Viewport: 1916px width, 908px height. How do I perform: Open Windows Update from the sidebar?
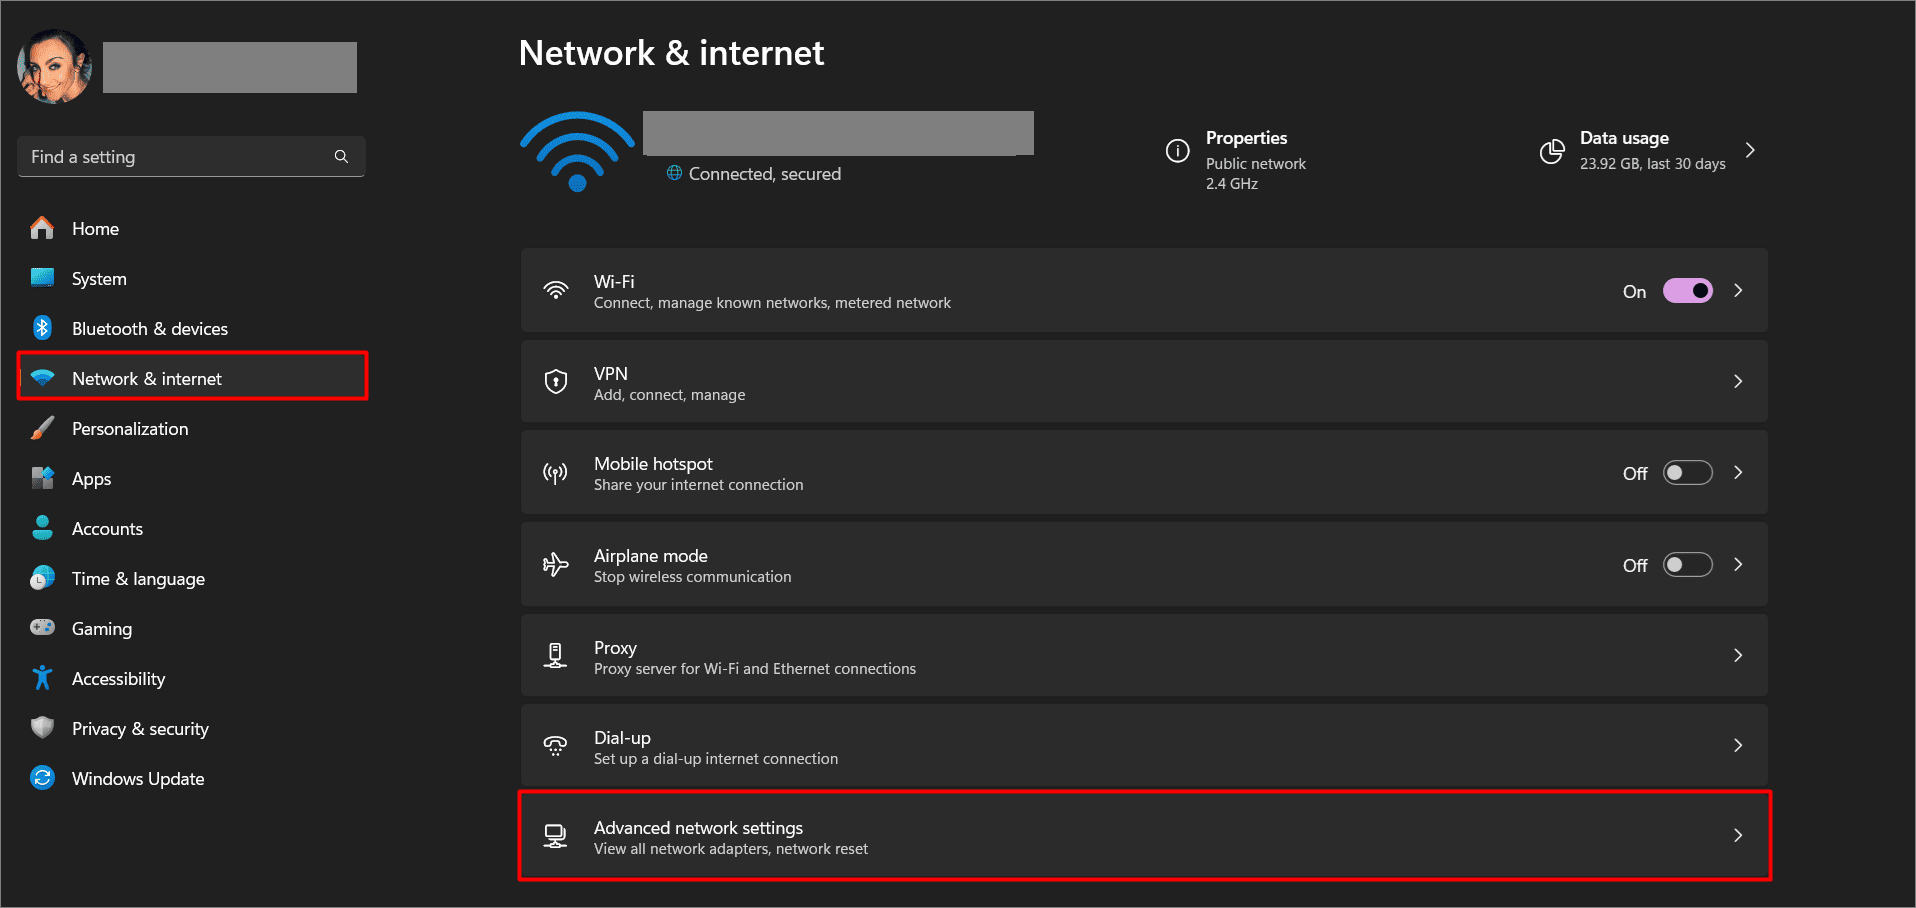[x=138, y=778]
